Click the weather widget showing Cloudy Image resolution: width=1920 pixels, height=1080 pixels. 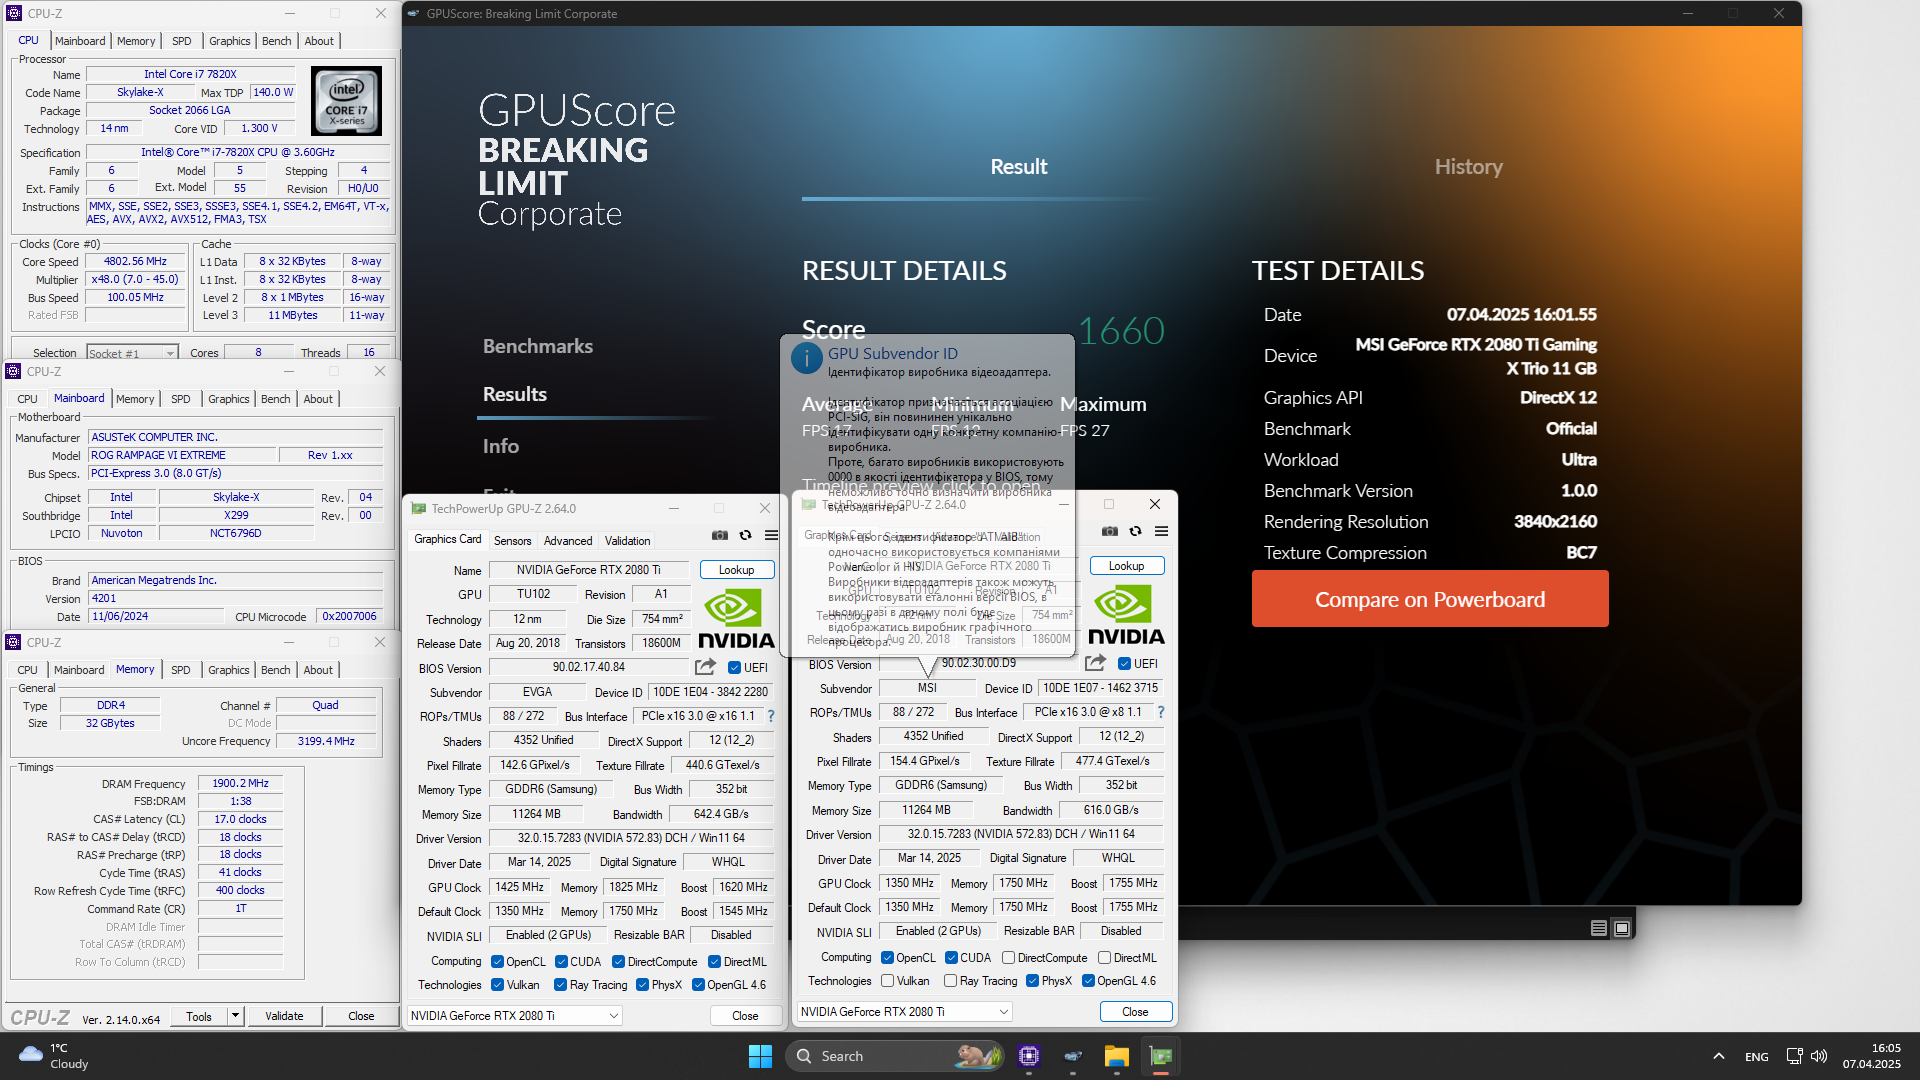coord(55,1056)
